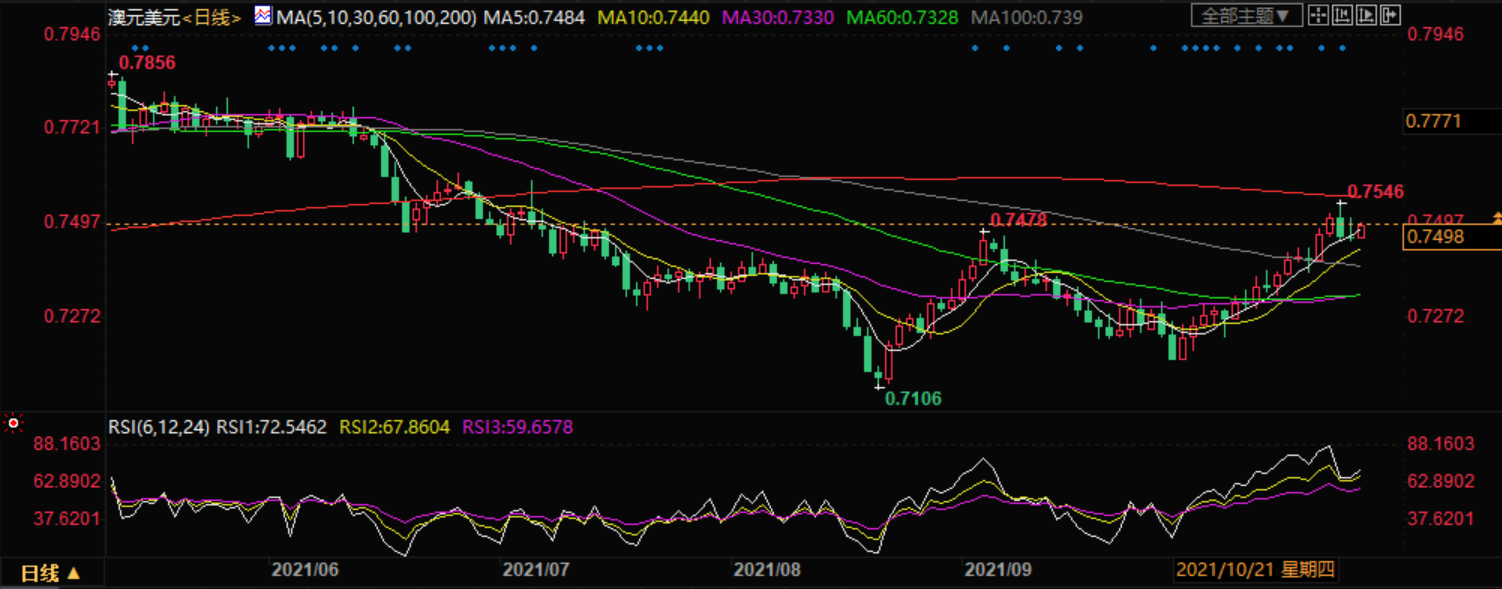Click the 2021/08 date axis label
This screenshot has width=1502, height=589.
[767, 570]
